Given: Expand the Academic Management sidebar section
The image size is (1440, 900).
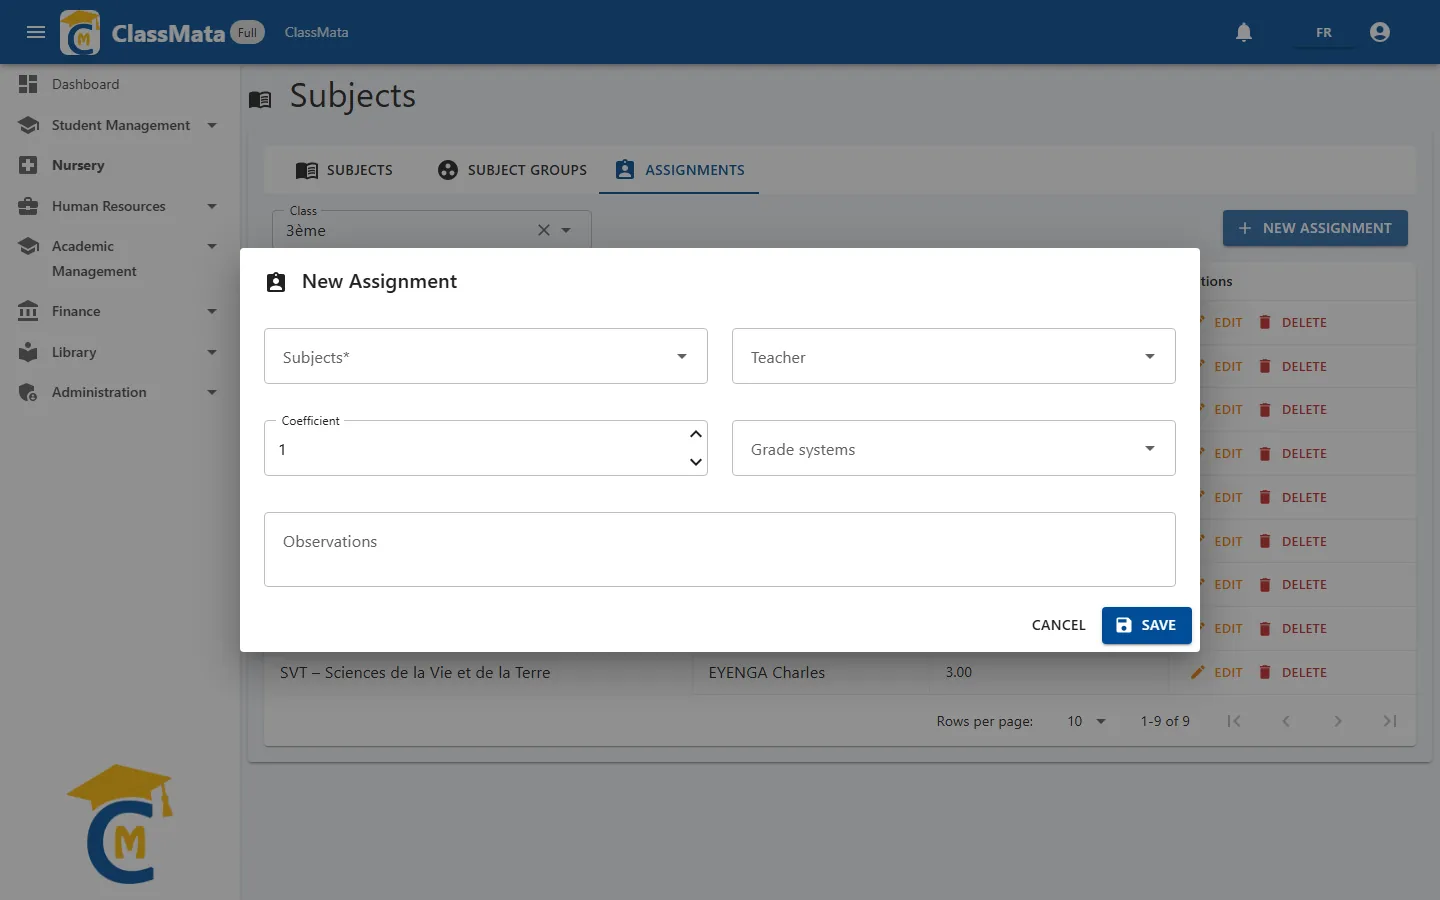Looking at the screenshot, I should tap(212, 246).
